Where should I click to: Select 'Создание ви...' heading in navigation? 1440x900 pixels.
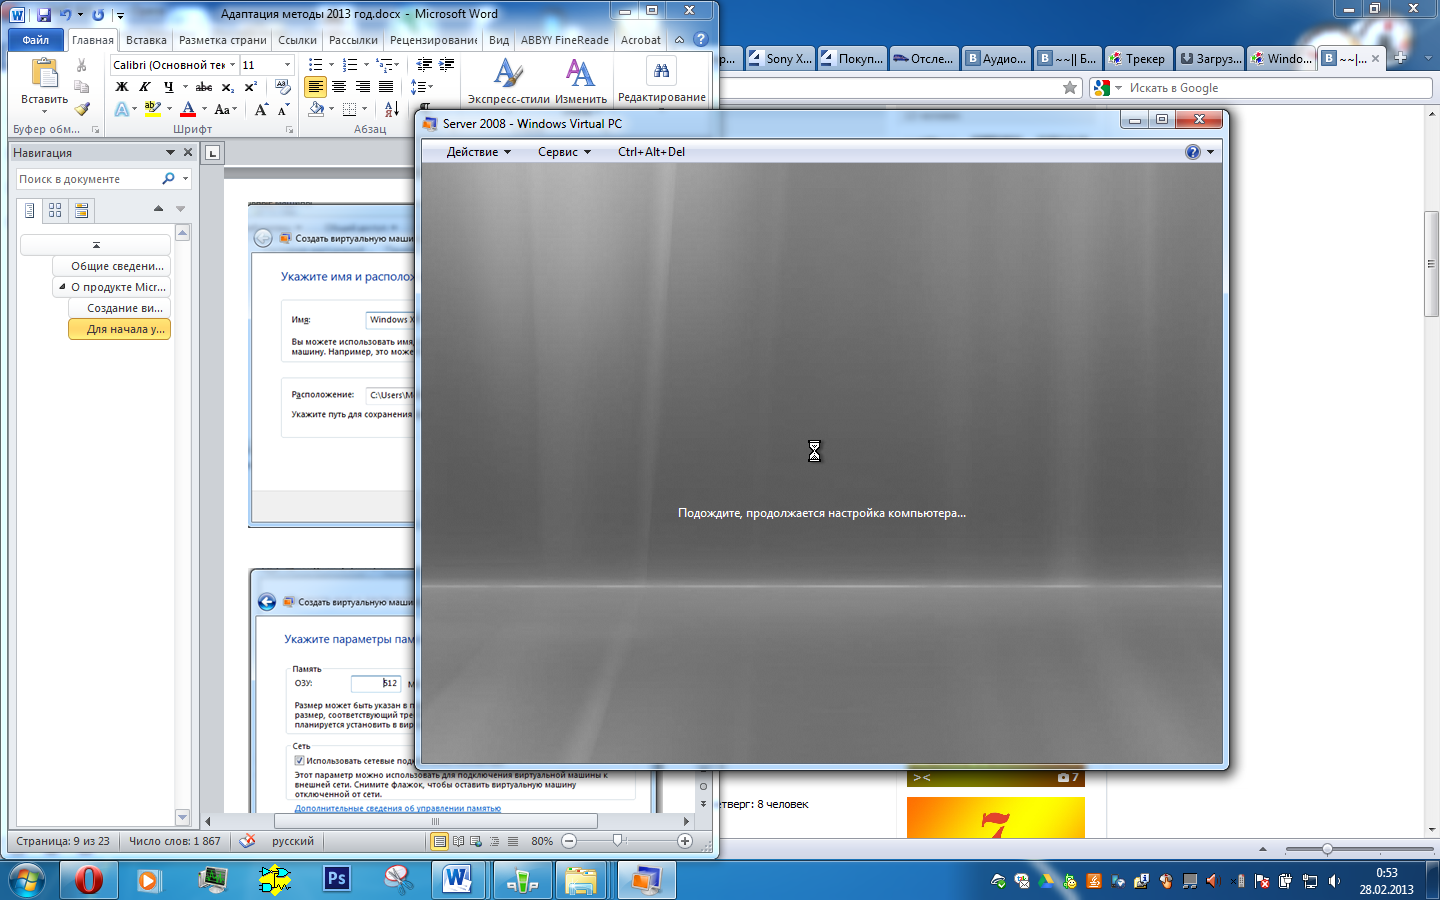120,308
